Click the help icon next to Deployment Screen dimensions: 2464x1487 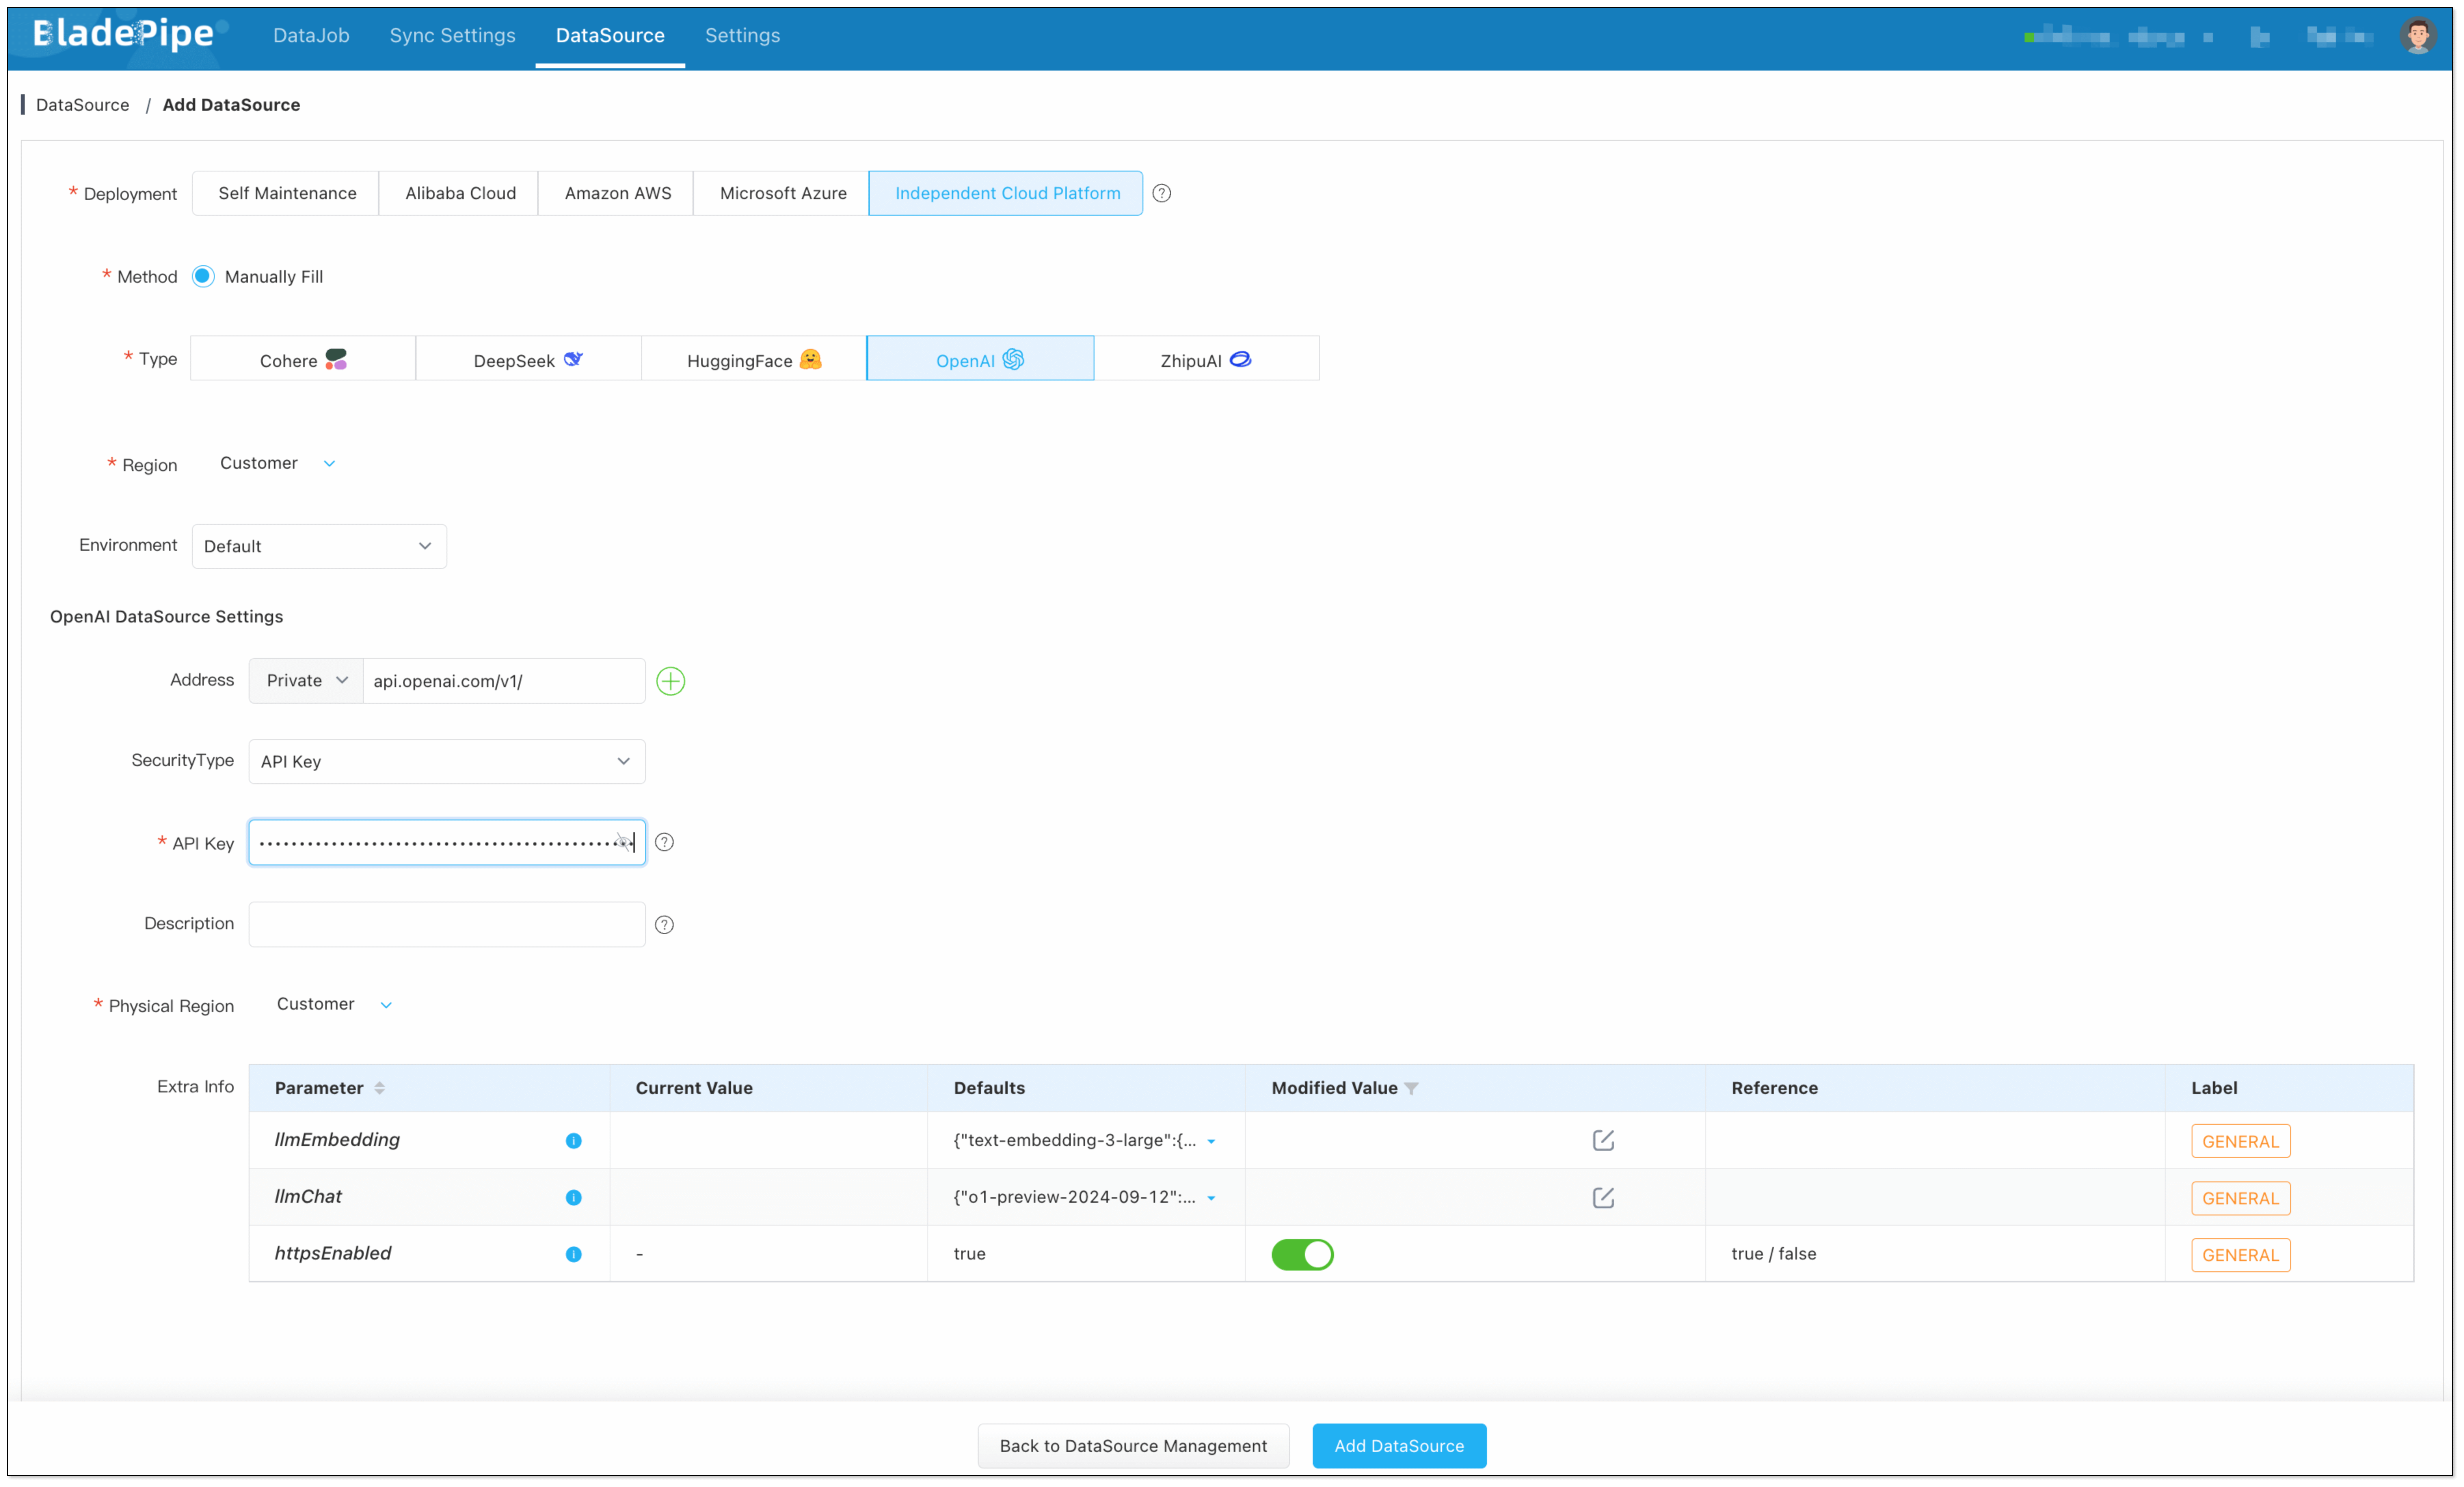click(x=1161, y=193)
